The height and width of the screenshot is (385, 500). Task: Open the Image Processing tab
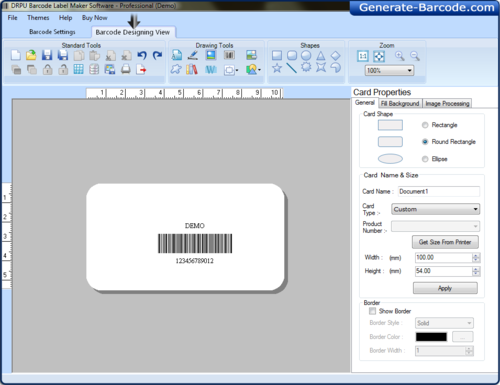(x=447, y=104)
